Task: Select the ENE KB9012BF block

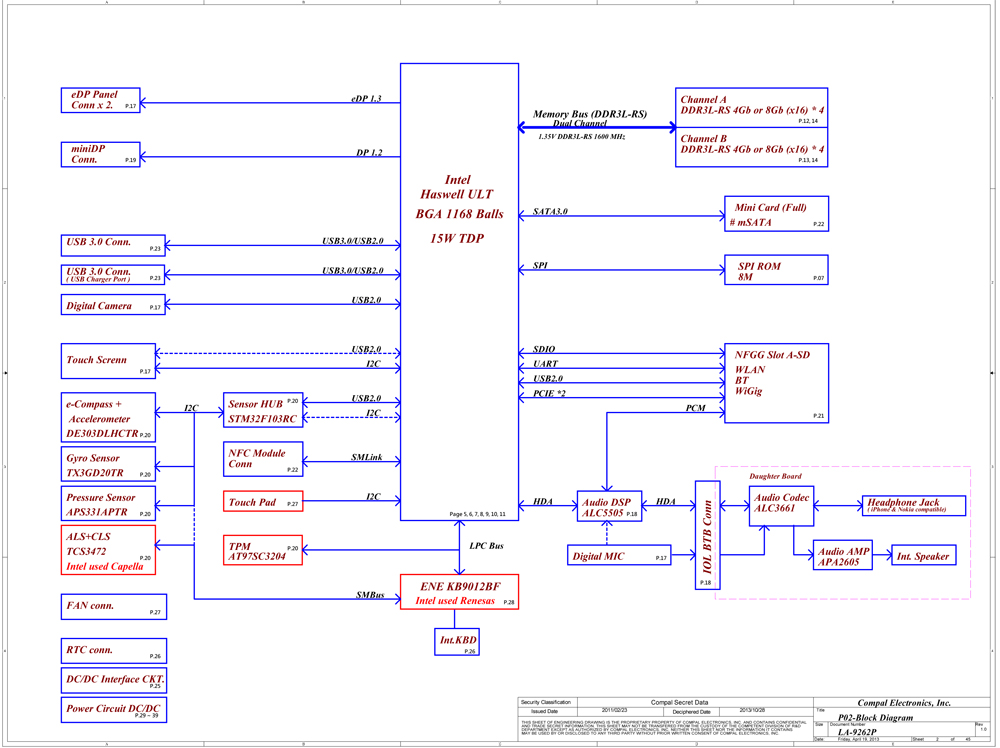Action: [459, 592]
